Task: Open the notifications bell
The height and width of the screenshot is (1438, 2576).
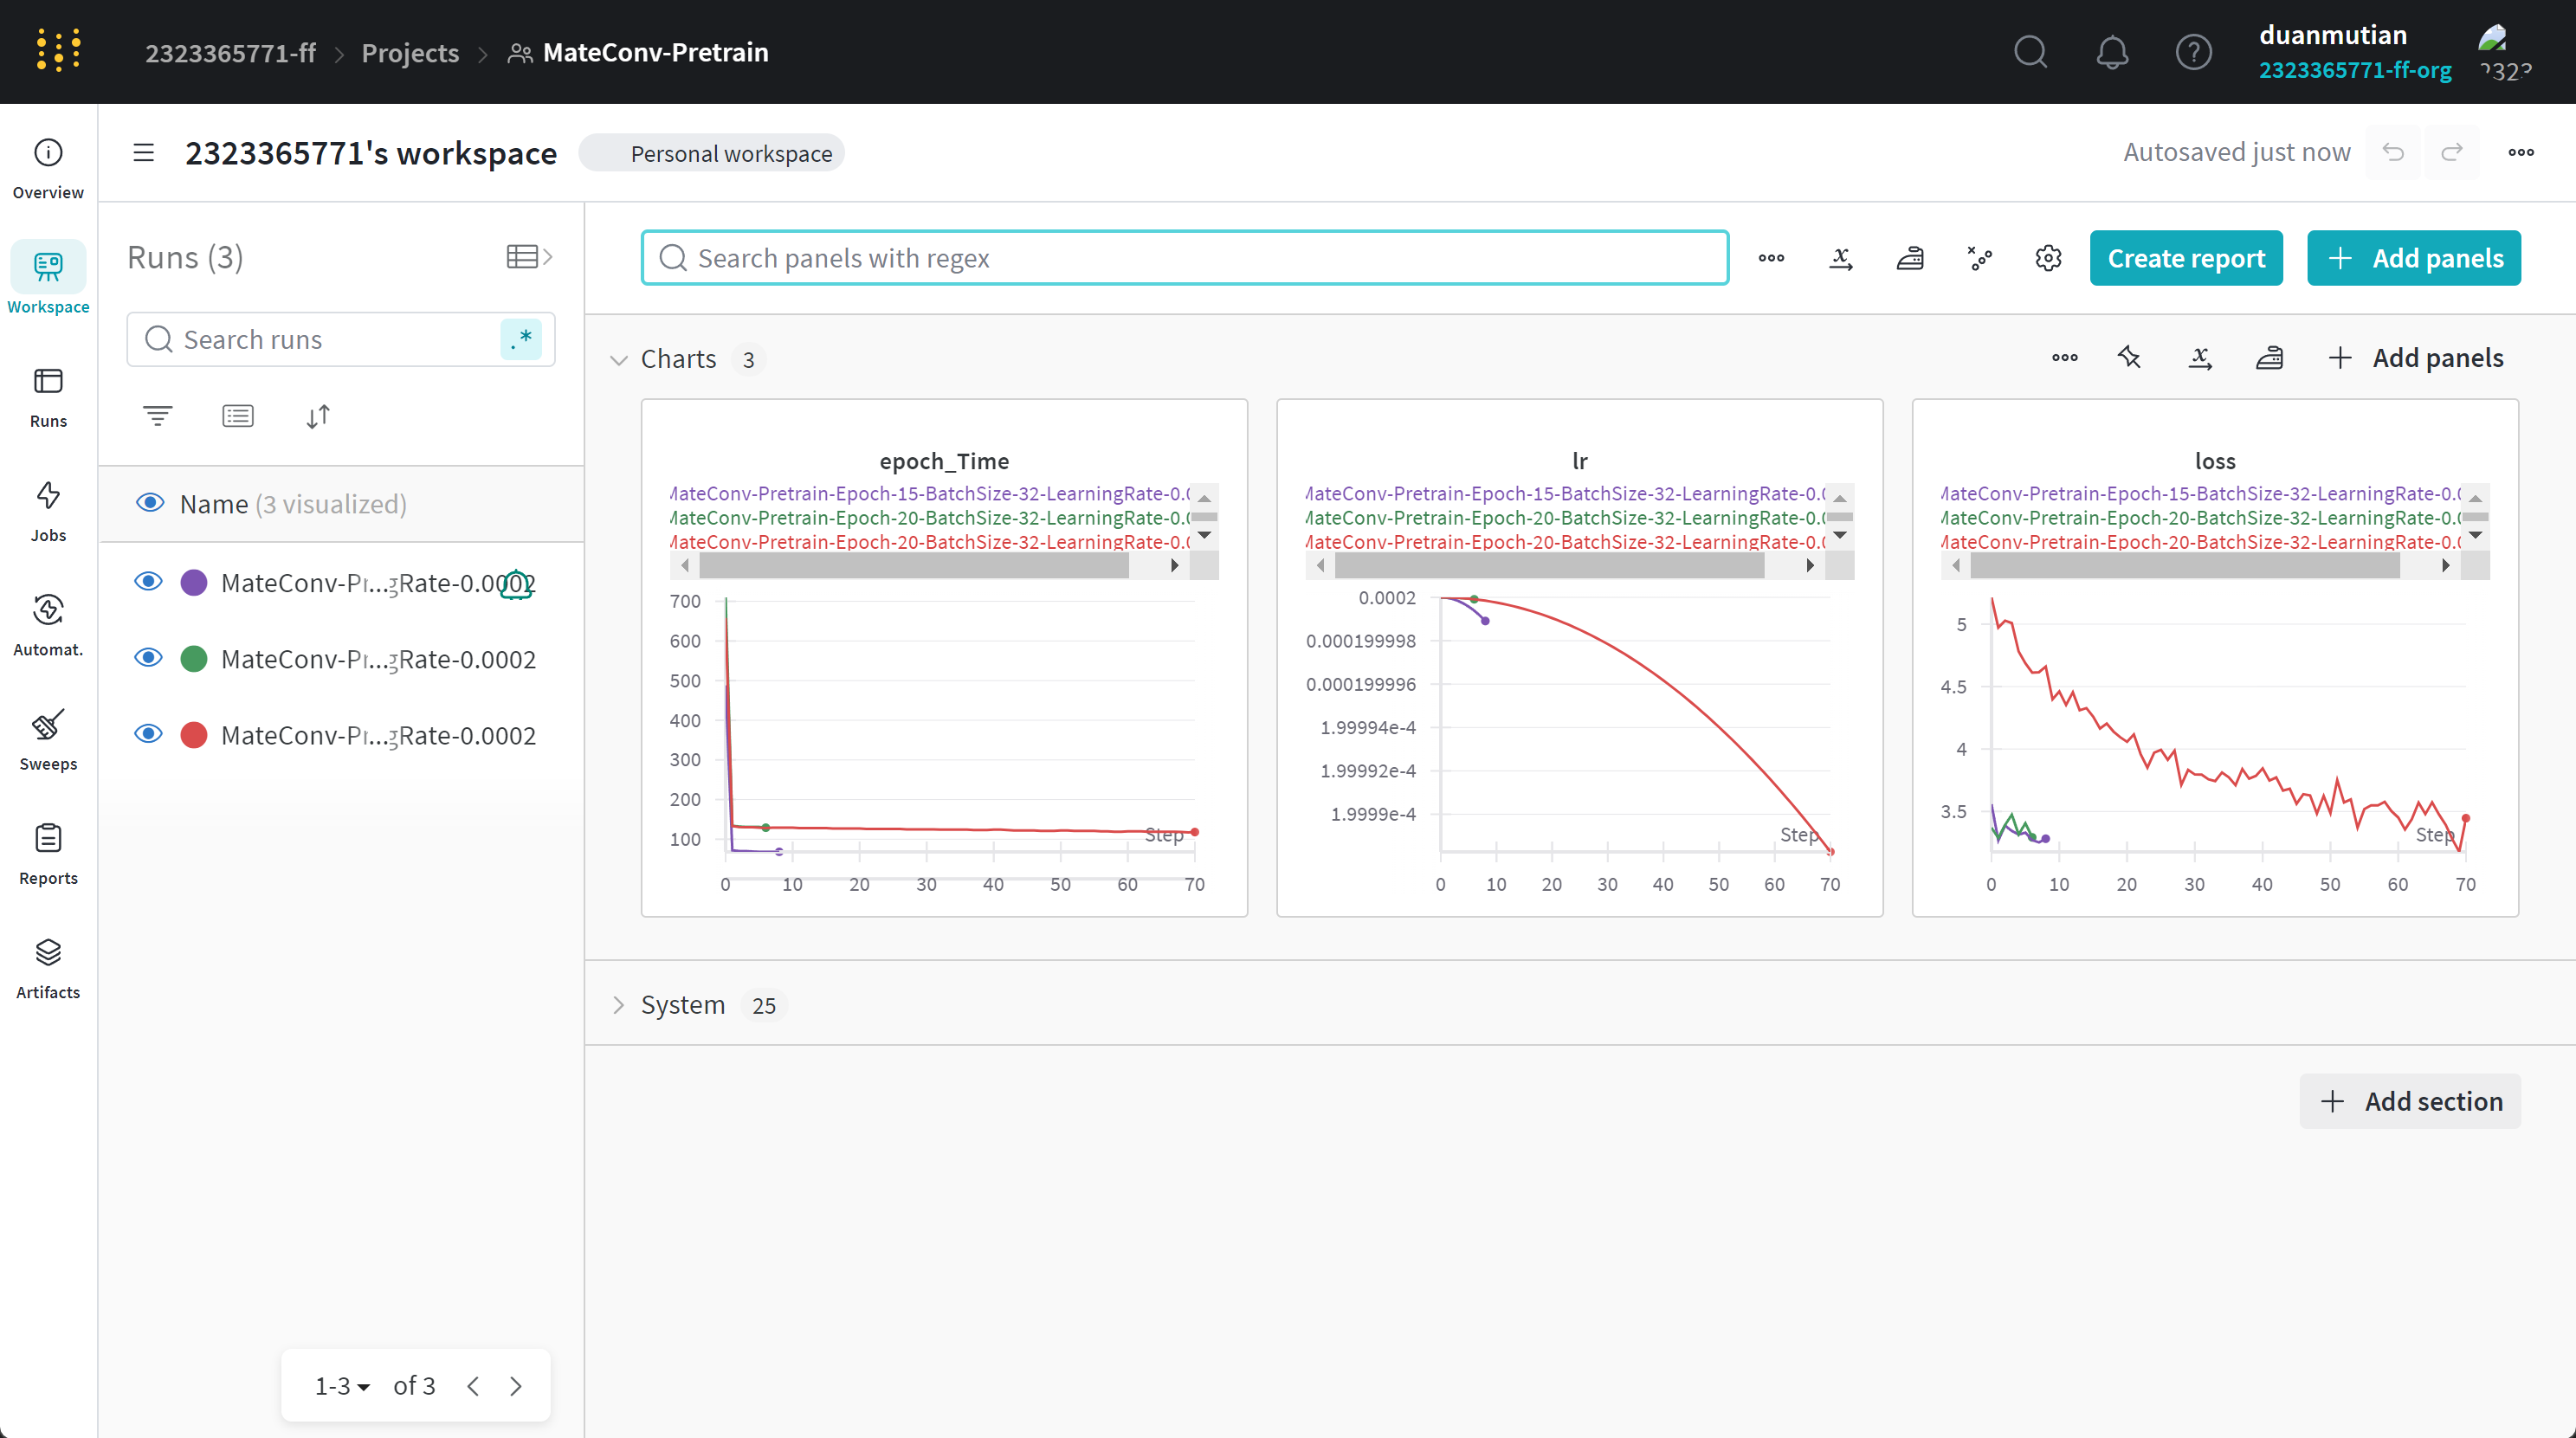Action: [2112, 52]
